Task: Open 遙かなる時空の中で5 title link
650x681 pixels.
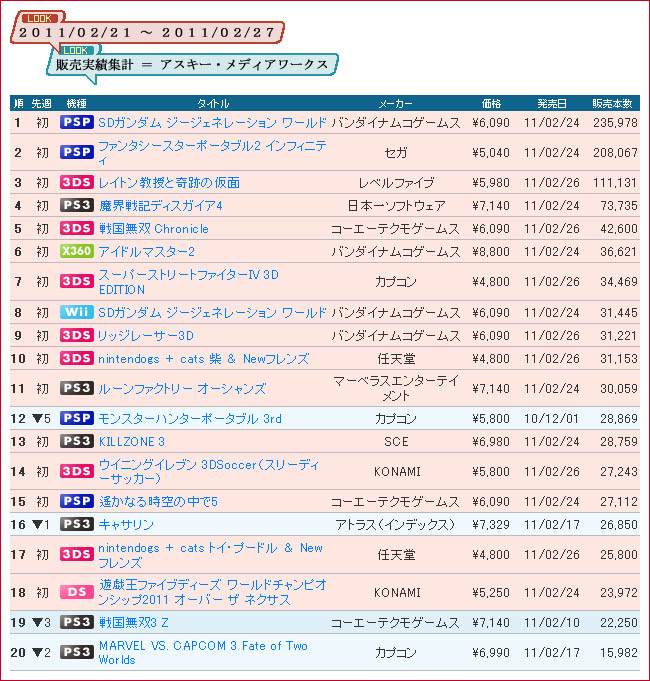Action: tap(158, 502)
